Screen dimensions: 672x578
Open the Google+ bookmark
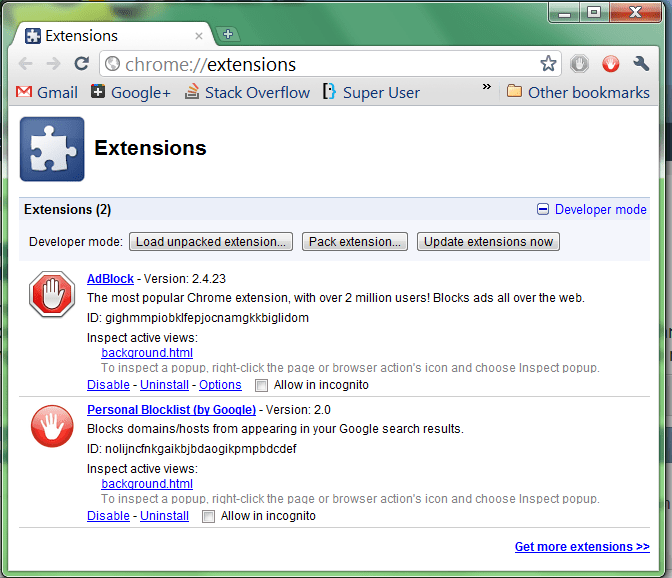point(131,92)
